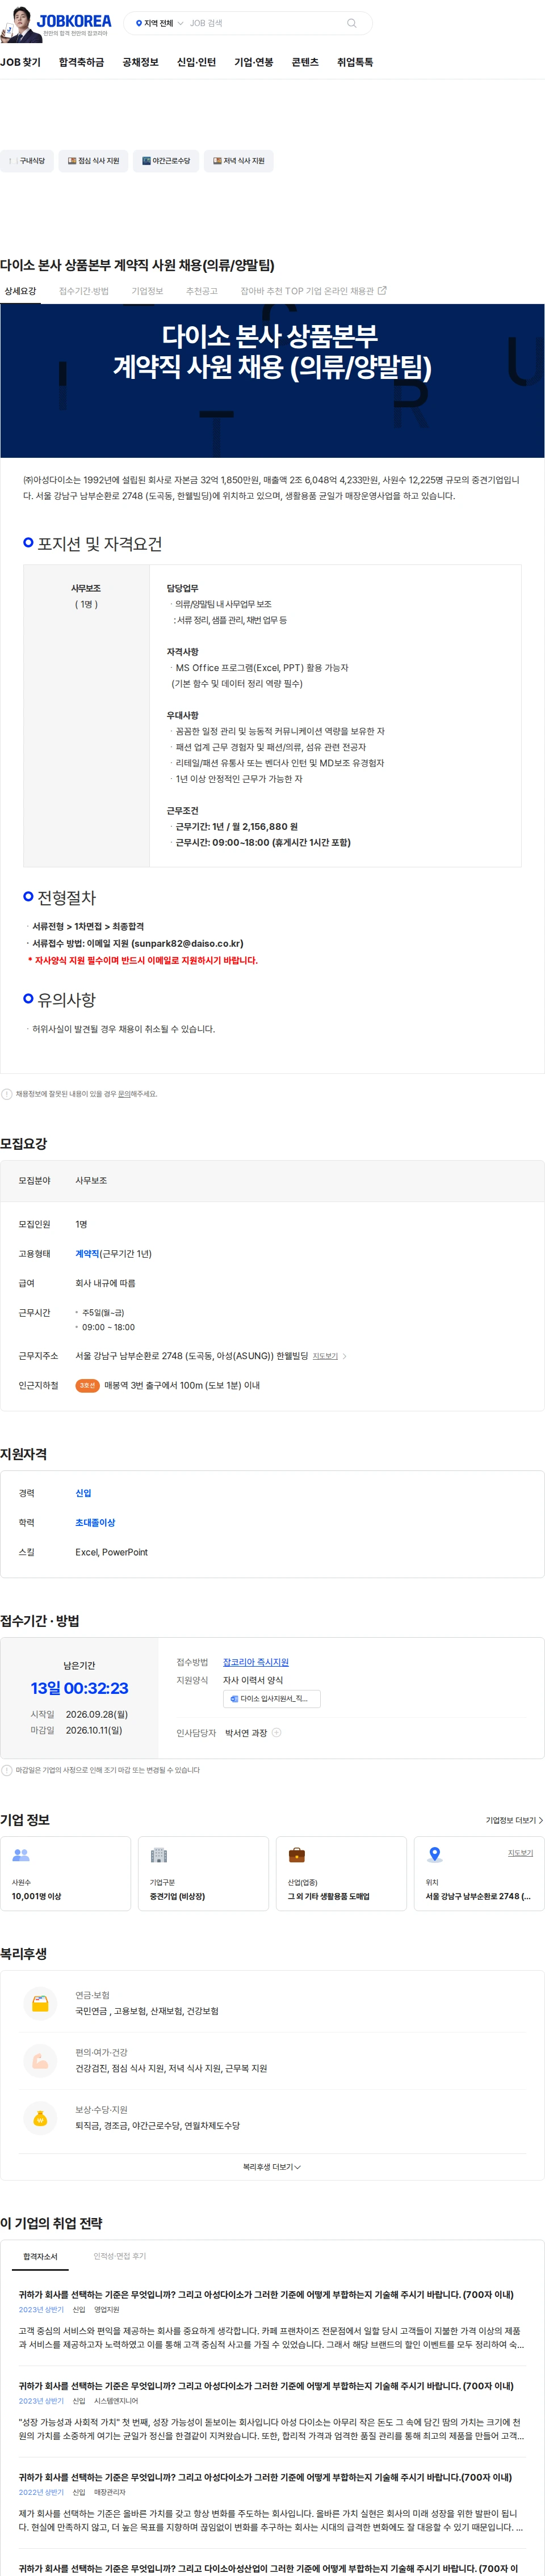Viewport: 545px width, 2576px height.
Task: Click the external link icon beside 온라인 채용관
Action: (382, 291)
